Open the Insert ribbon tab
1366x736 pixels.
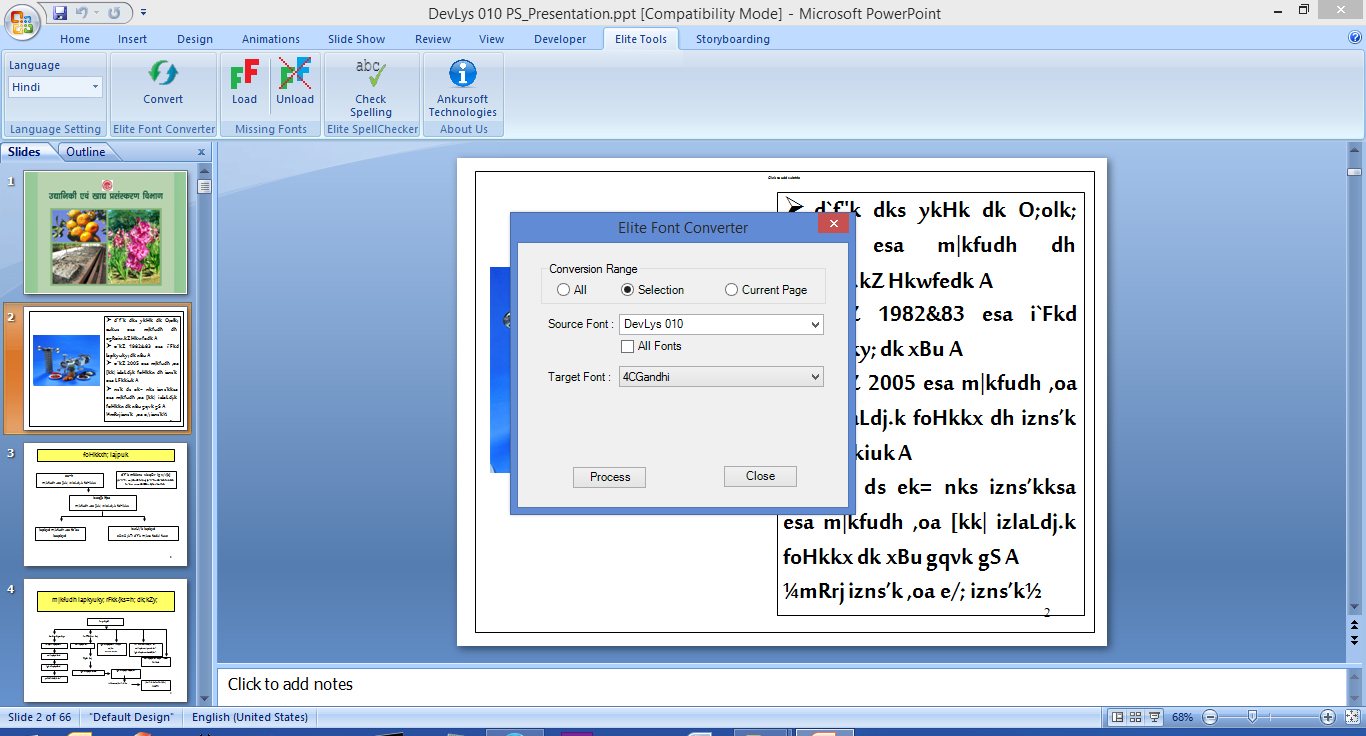[x=132, y=39]
